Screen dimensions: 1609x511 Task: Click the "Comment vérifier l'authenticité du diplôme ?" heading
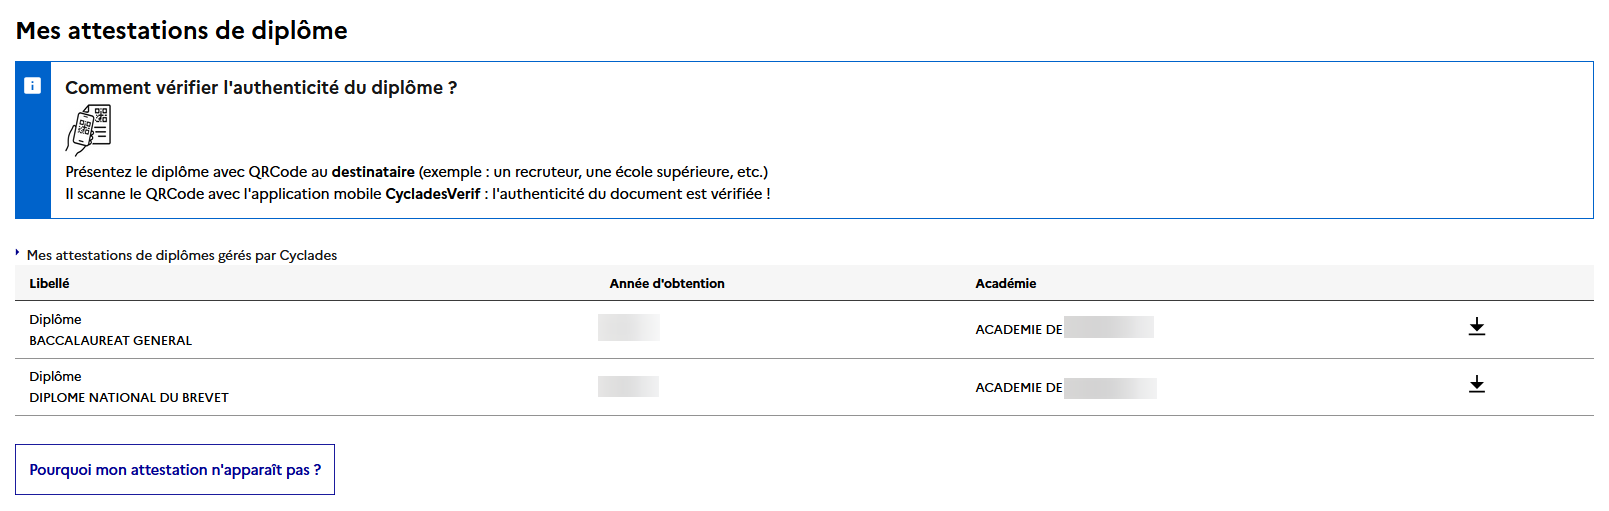click(x=261, y=88)
